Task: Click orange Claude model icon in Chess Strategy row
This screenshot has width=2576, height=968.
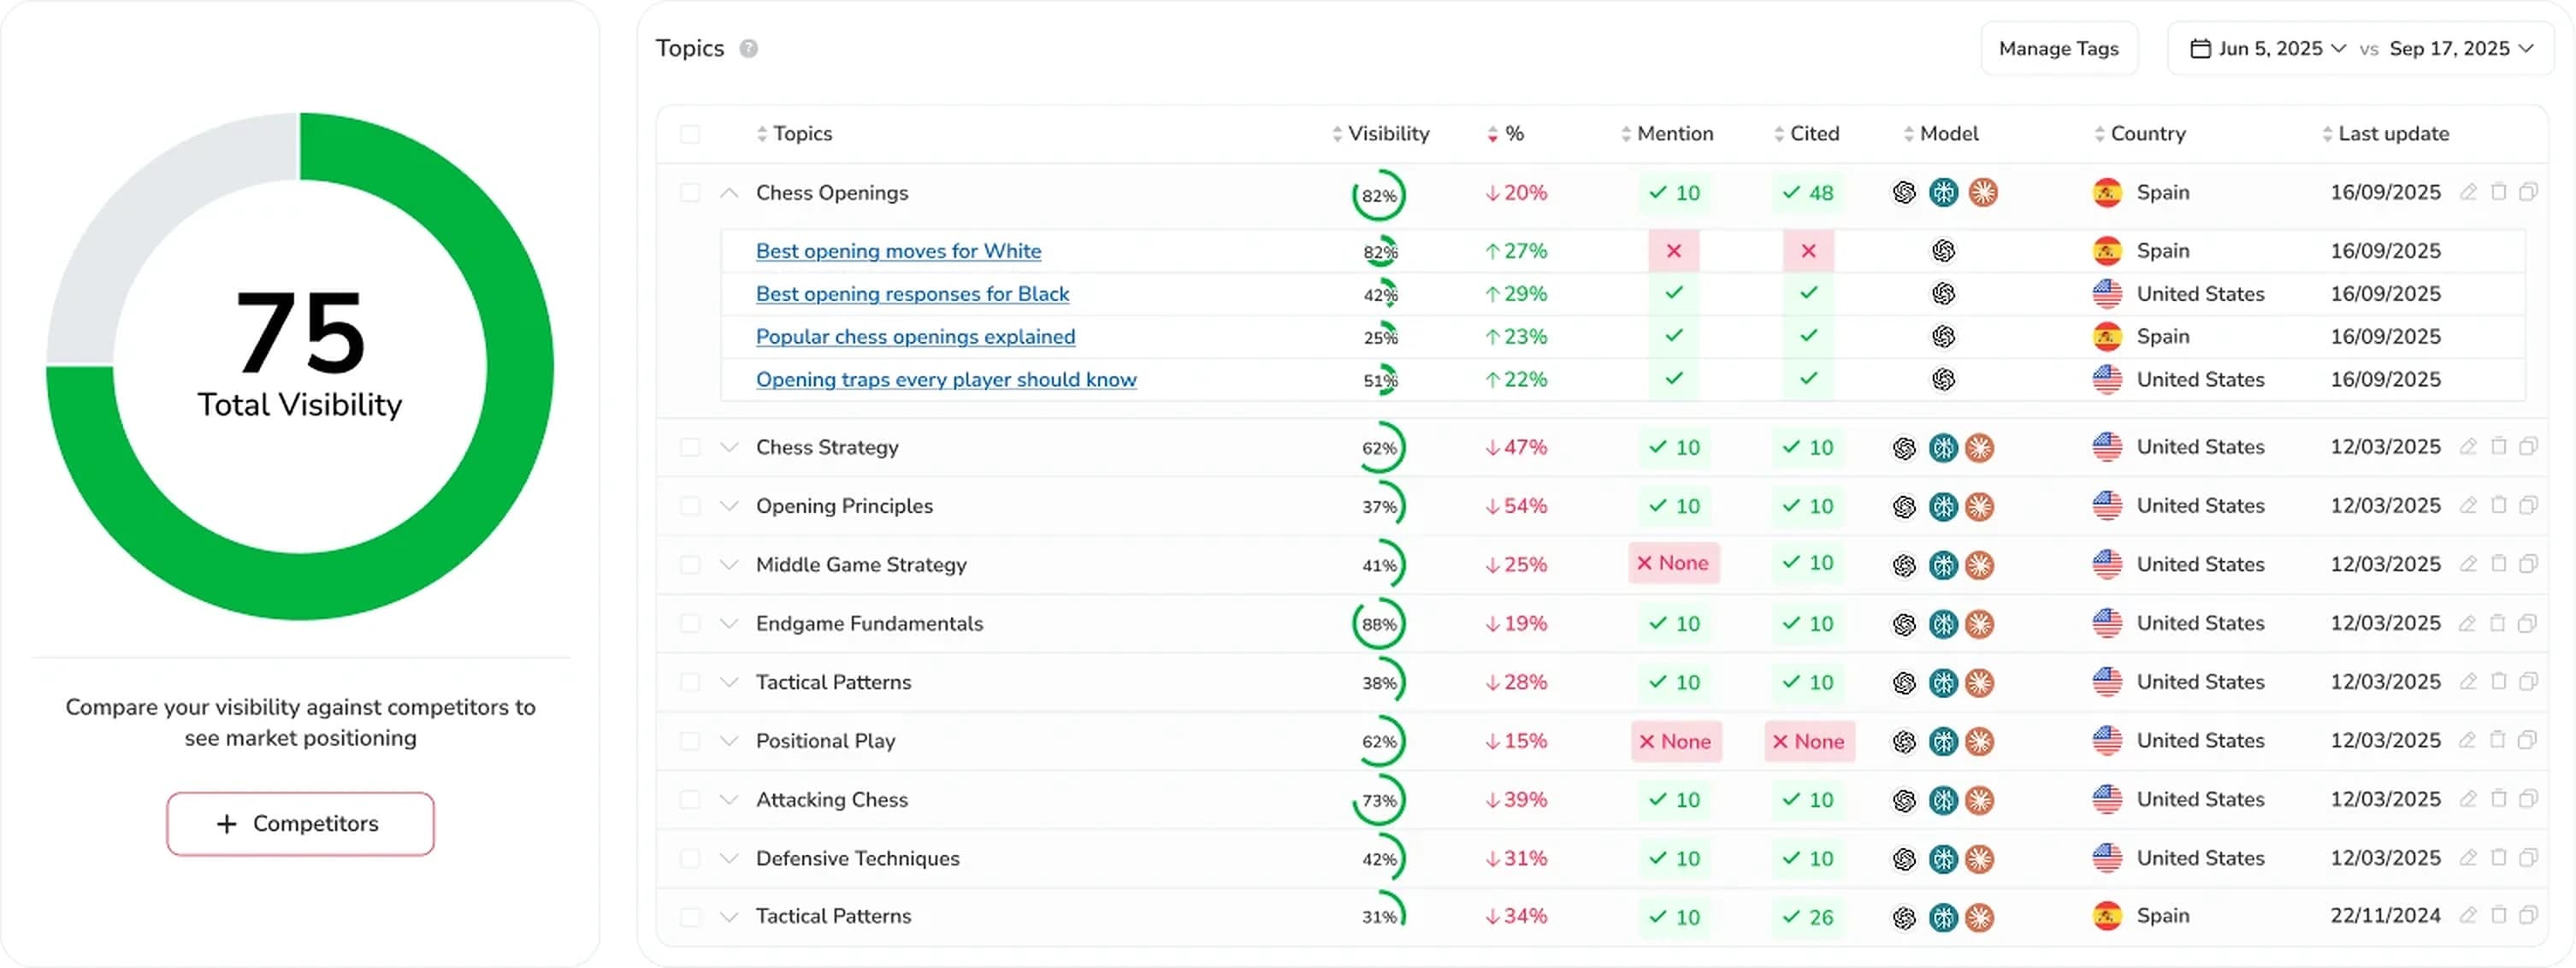Action: [1980, 447]
